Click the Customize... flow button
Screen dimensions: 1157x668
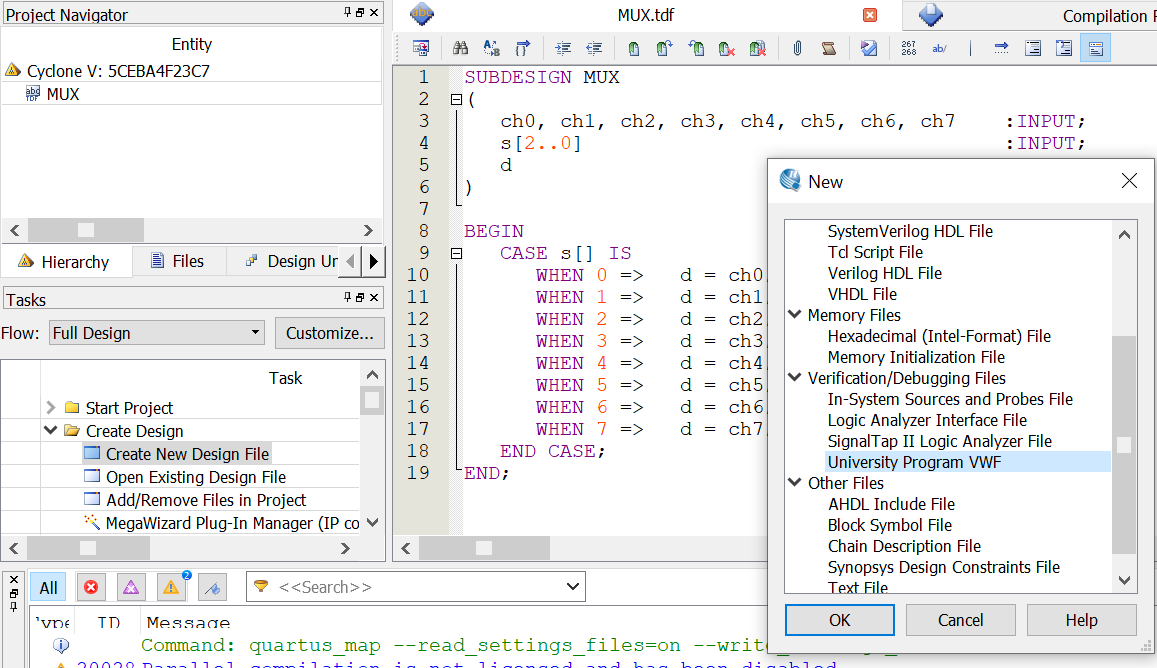click(x=330, y=333)
